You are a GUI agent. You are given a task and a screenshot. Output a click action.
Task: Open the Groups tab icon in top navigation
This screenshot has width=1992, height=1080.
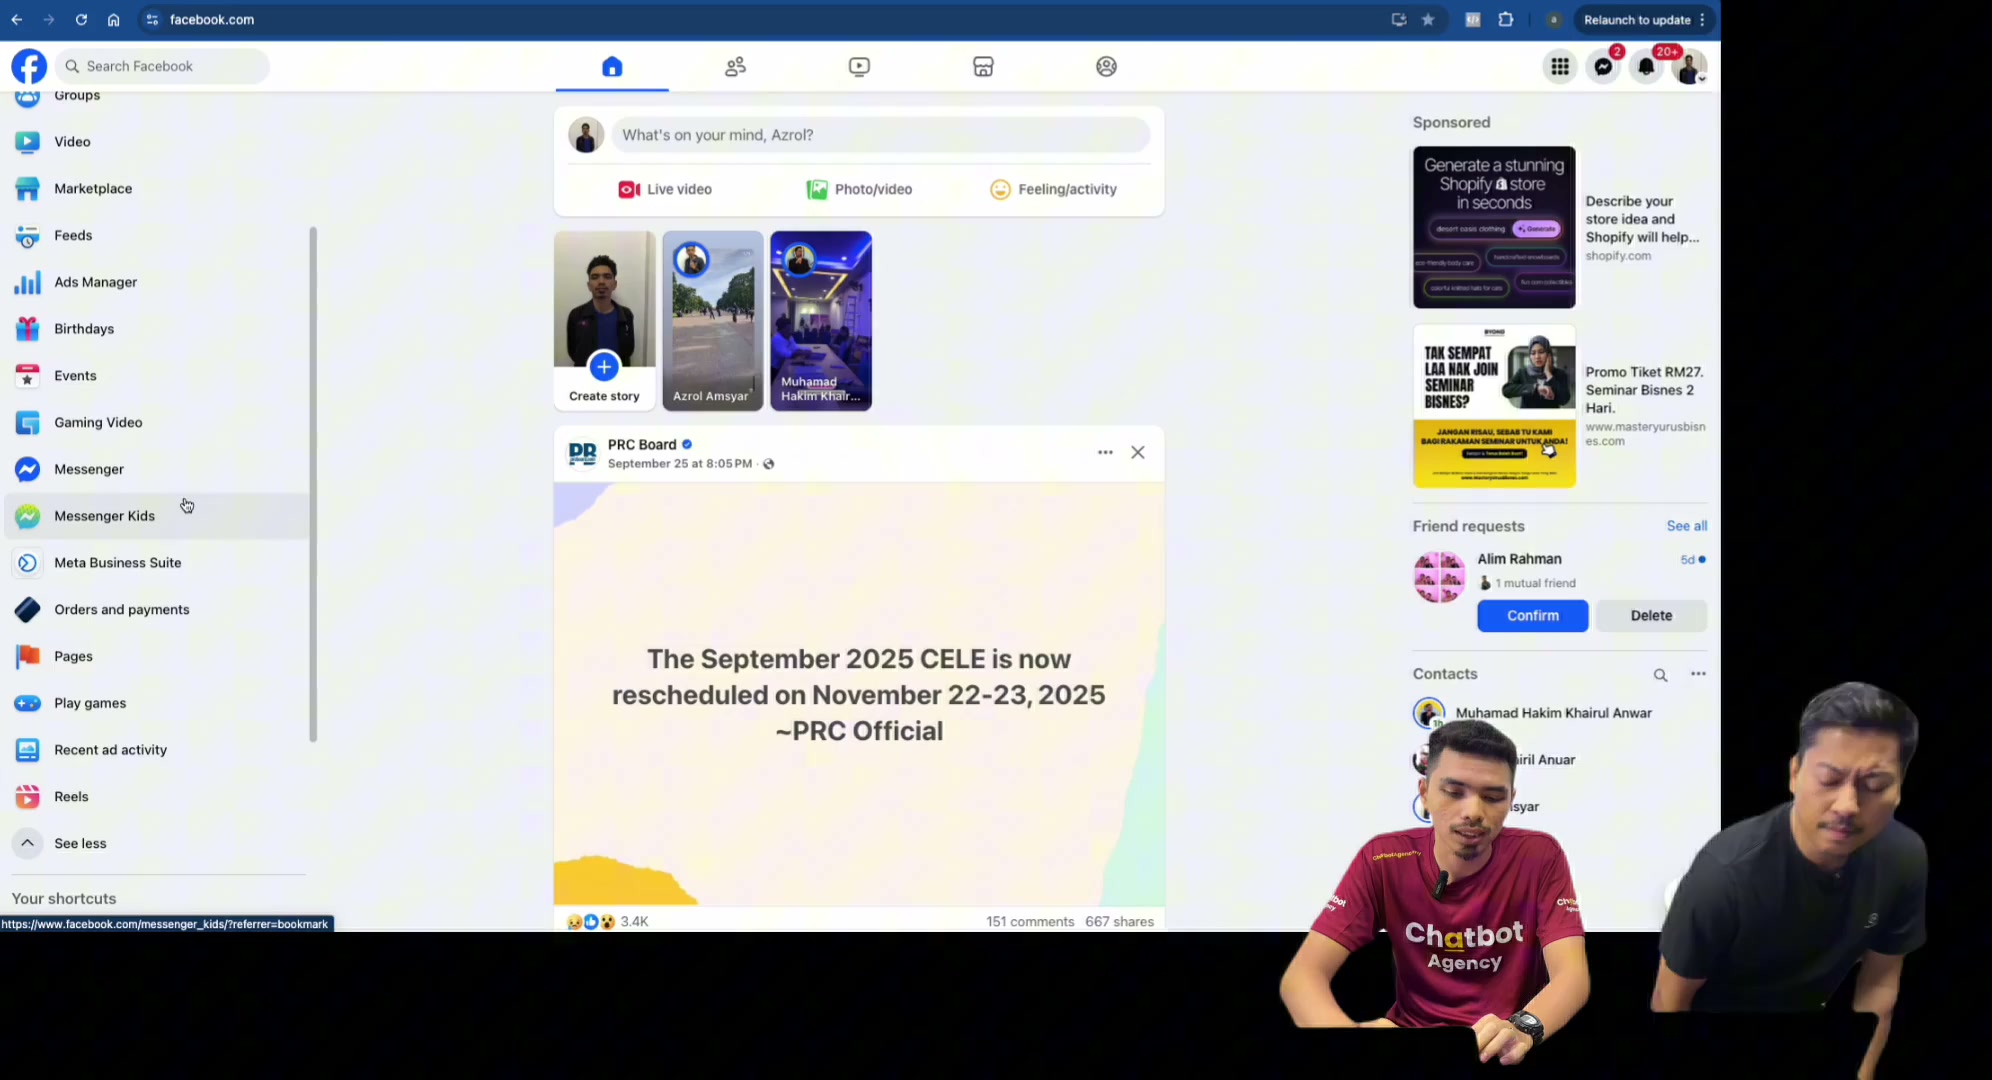pos(1106,66)
